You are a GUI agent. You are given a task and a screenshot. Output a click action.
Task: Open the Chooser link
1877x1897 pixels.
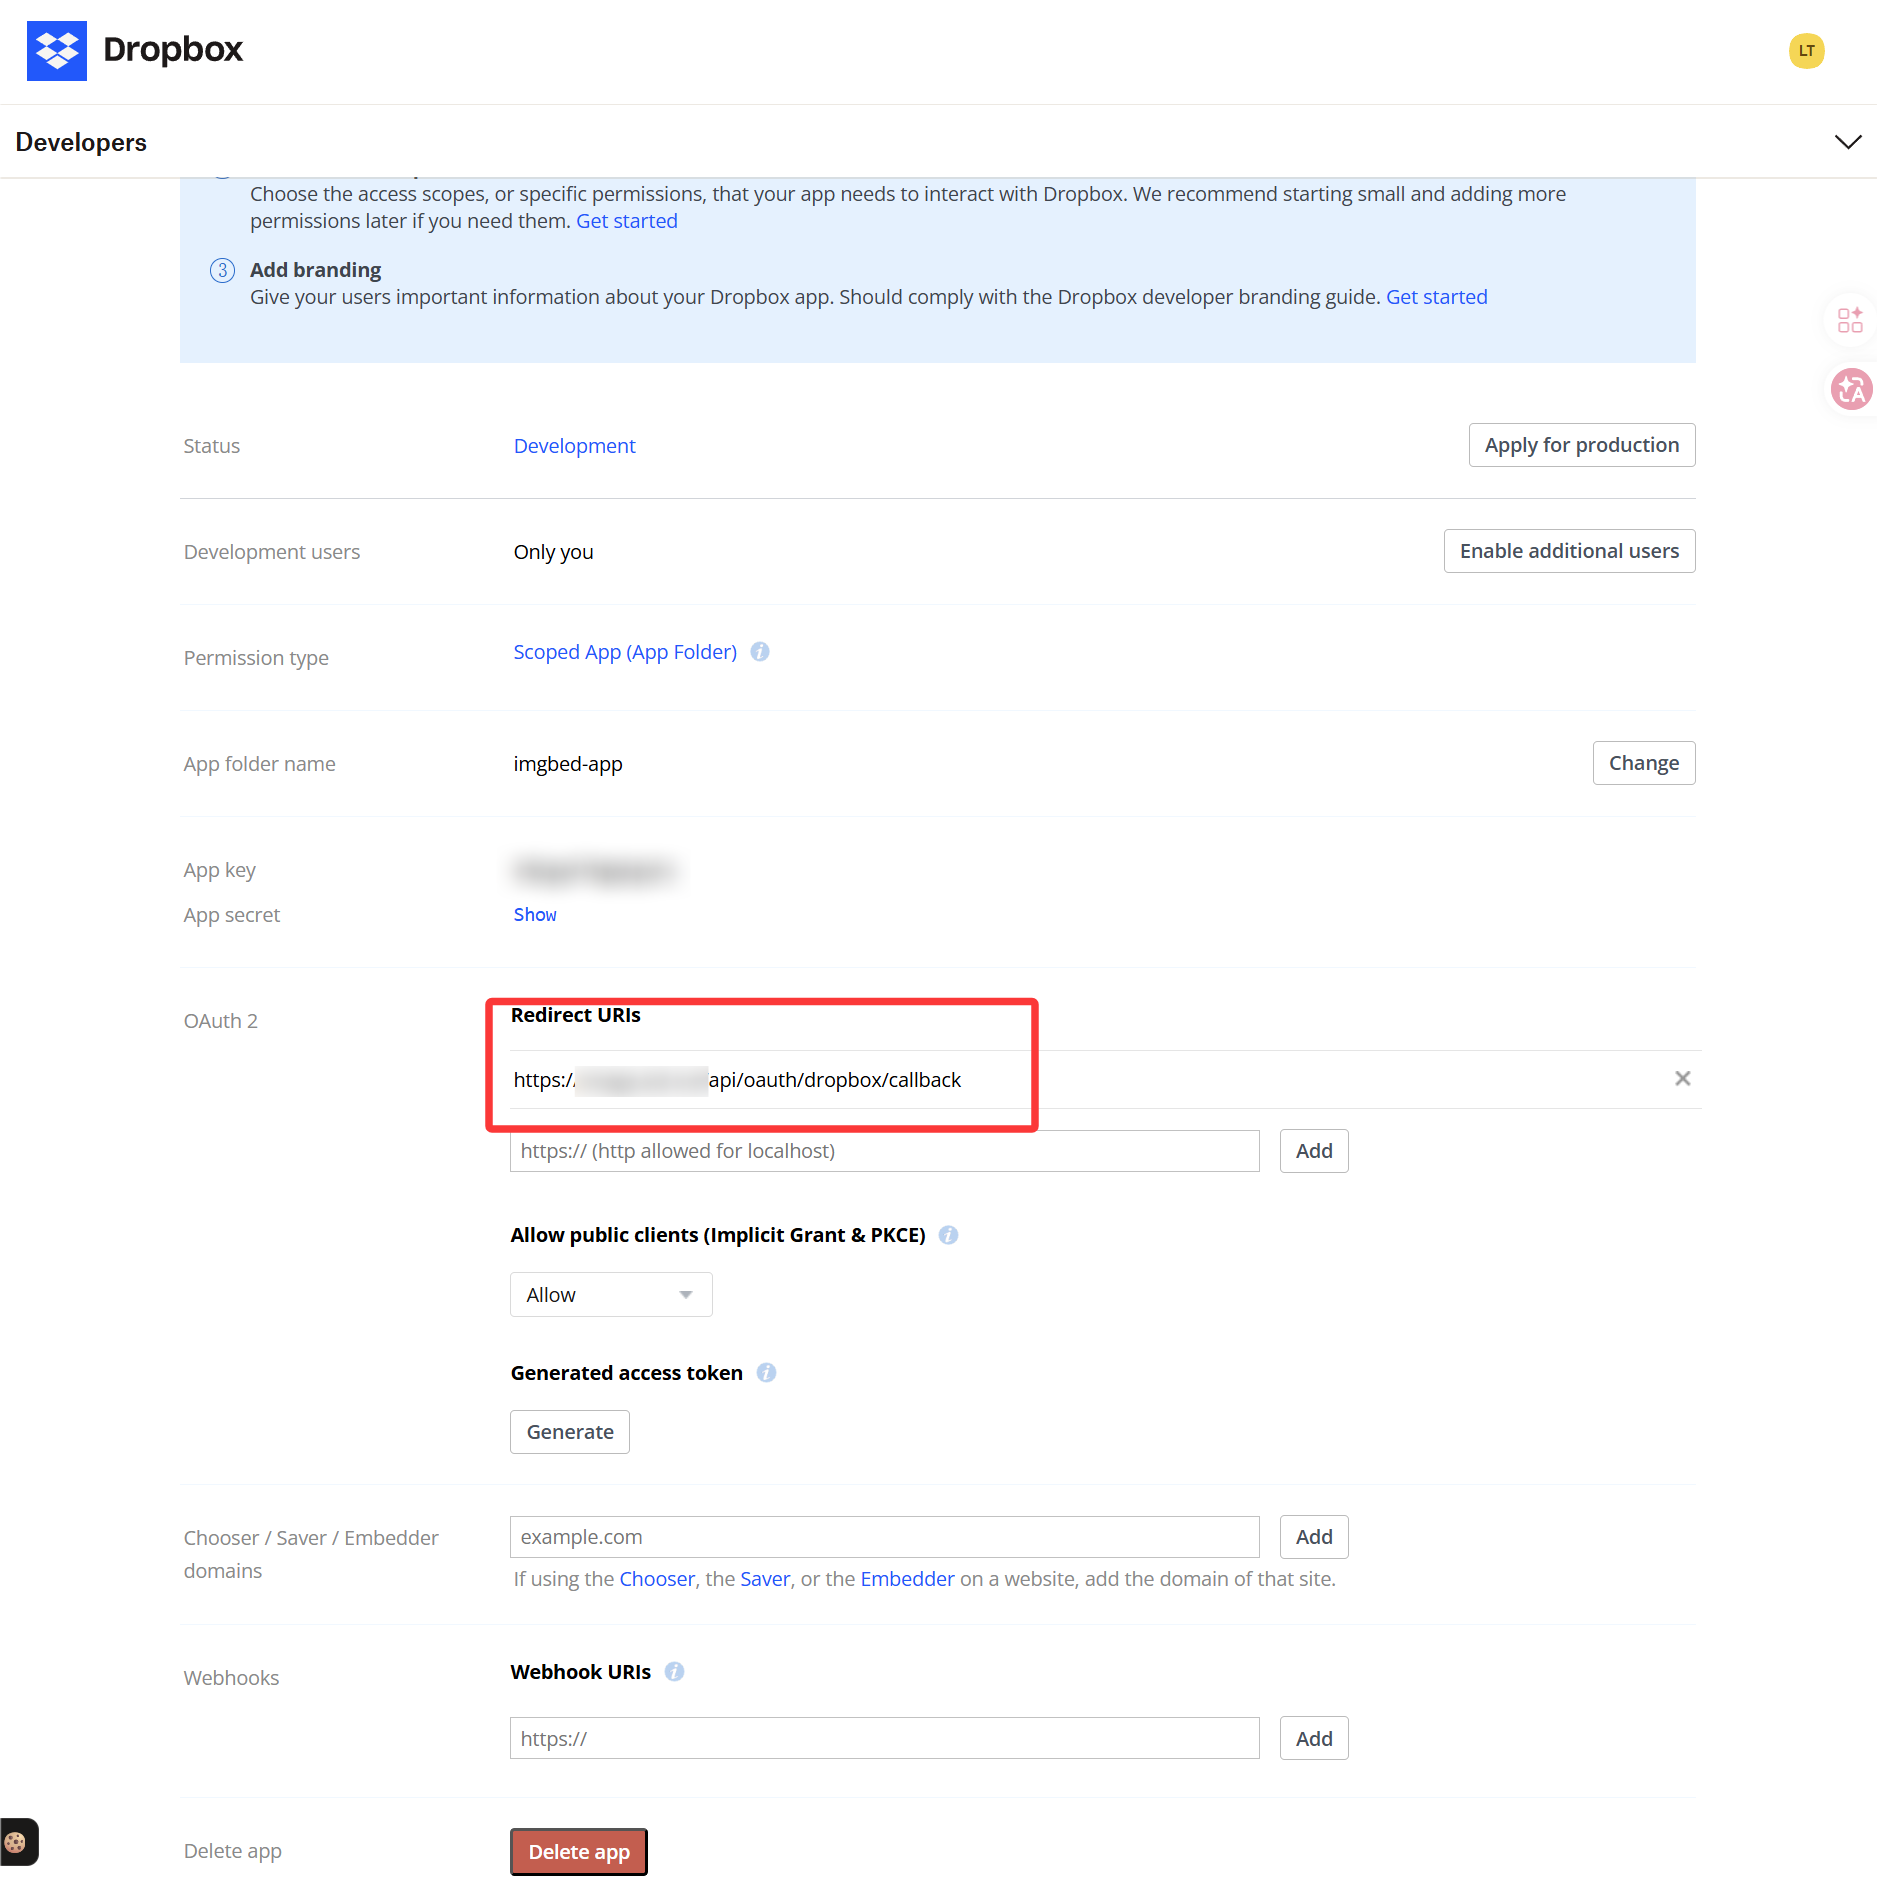(657, 1579)
